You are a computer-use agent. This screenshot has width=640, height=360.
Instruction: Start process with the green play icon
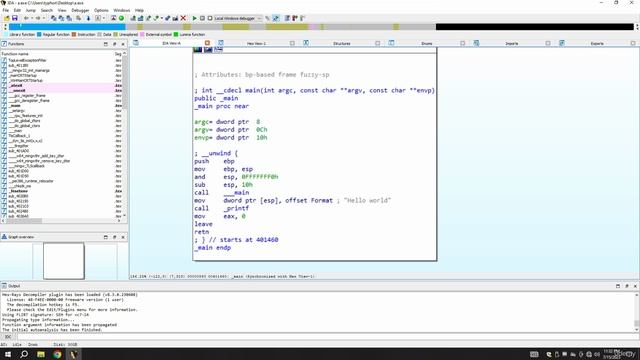coord(194,18)
